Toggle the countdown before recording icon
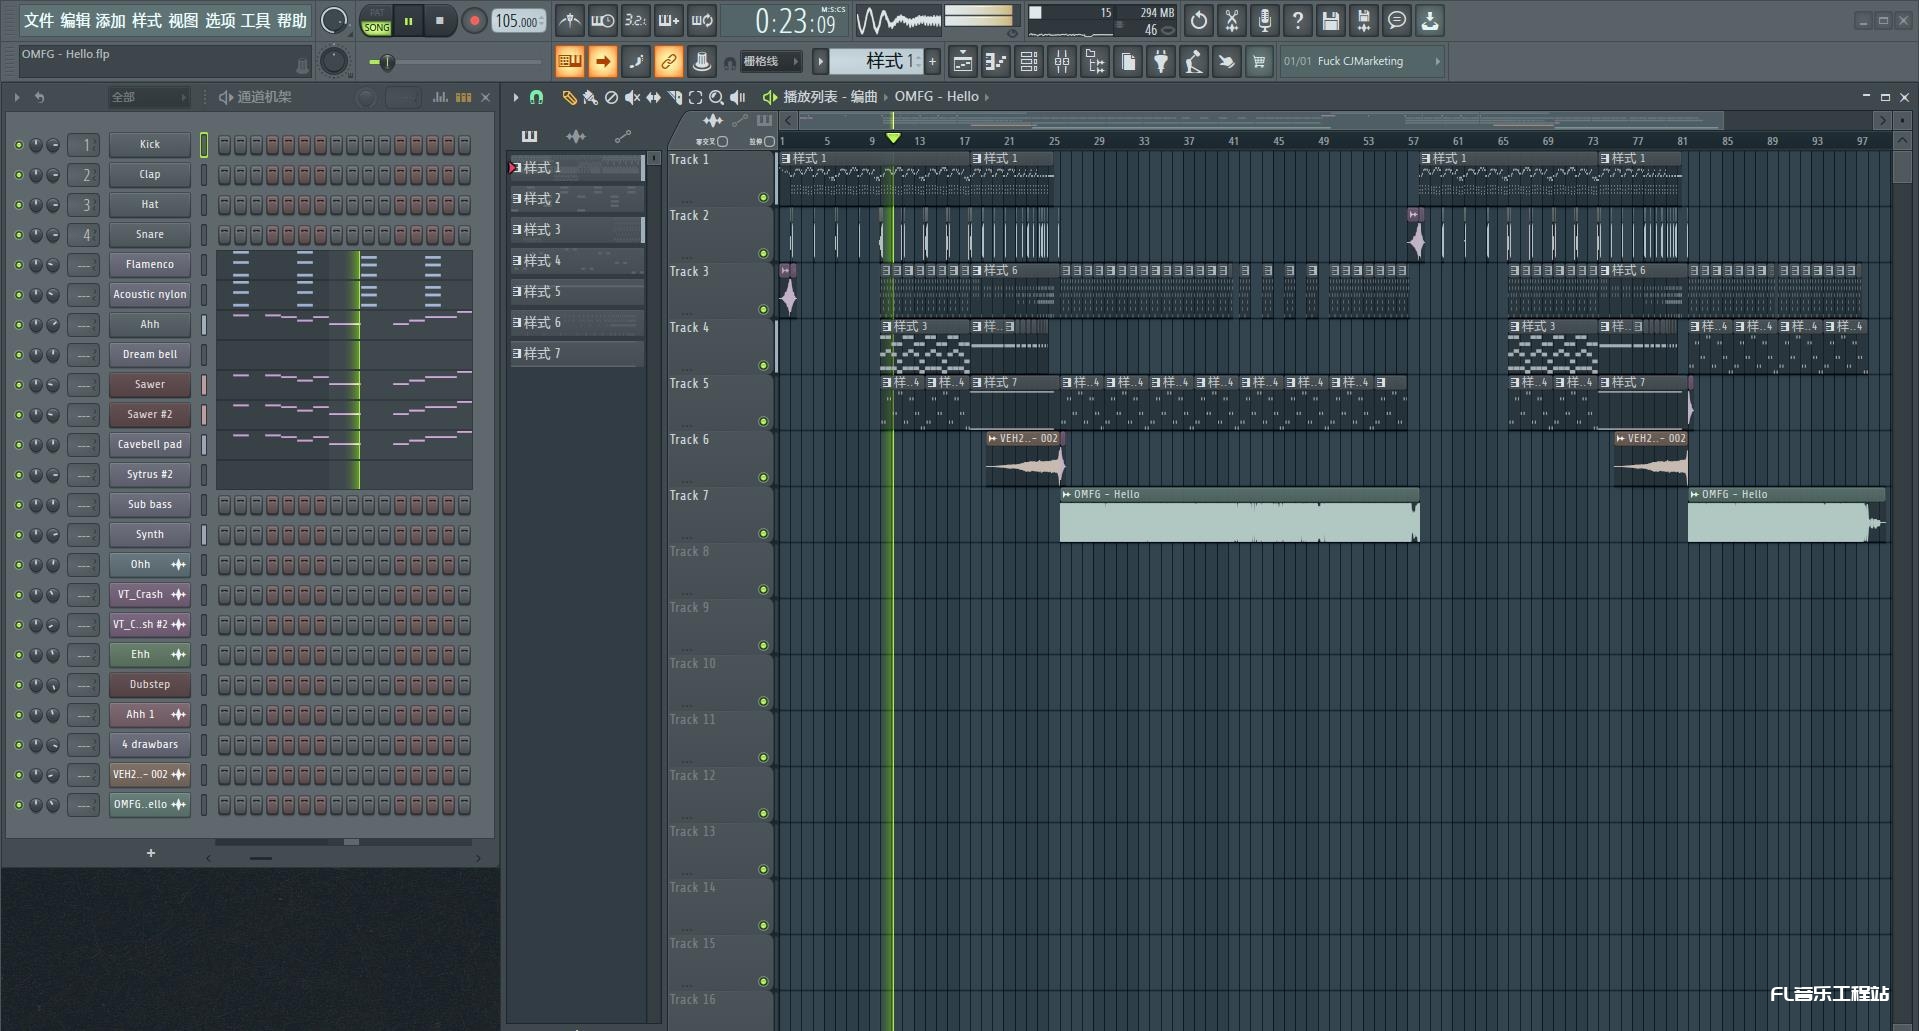 [x=636, y=20]
